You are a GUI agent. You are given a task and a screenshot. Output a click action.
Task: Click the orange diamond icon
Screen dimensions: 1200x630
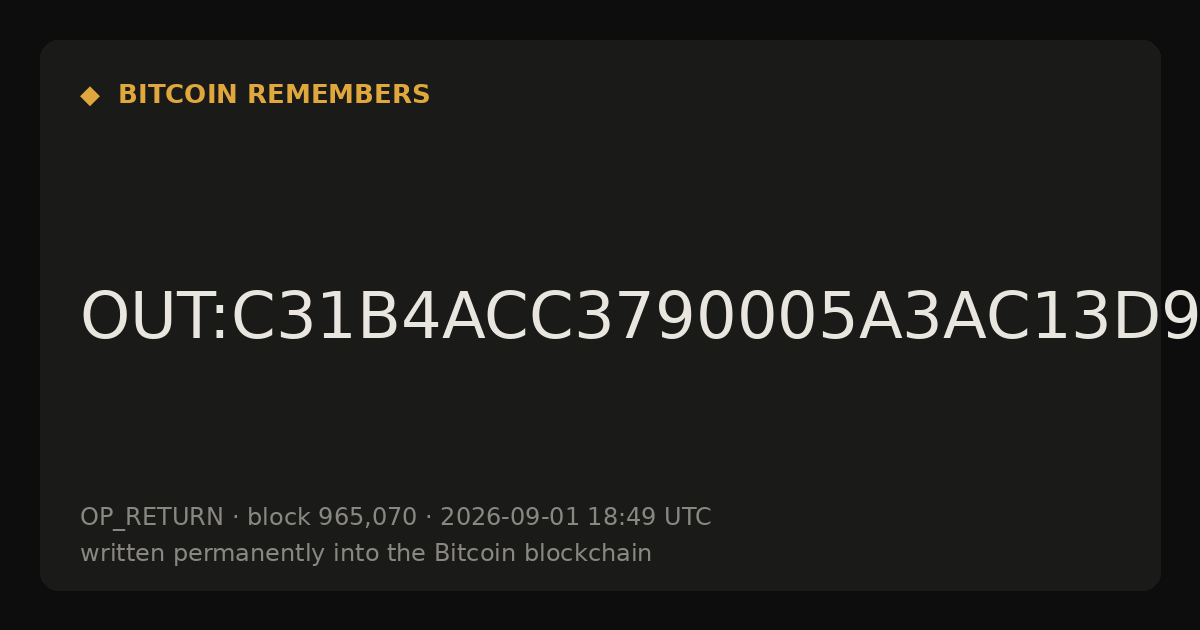tap(90, 95)
